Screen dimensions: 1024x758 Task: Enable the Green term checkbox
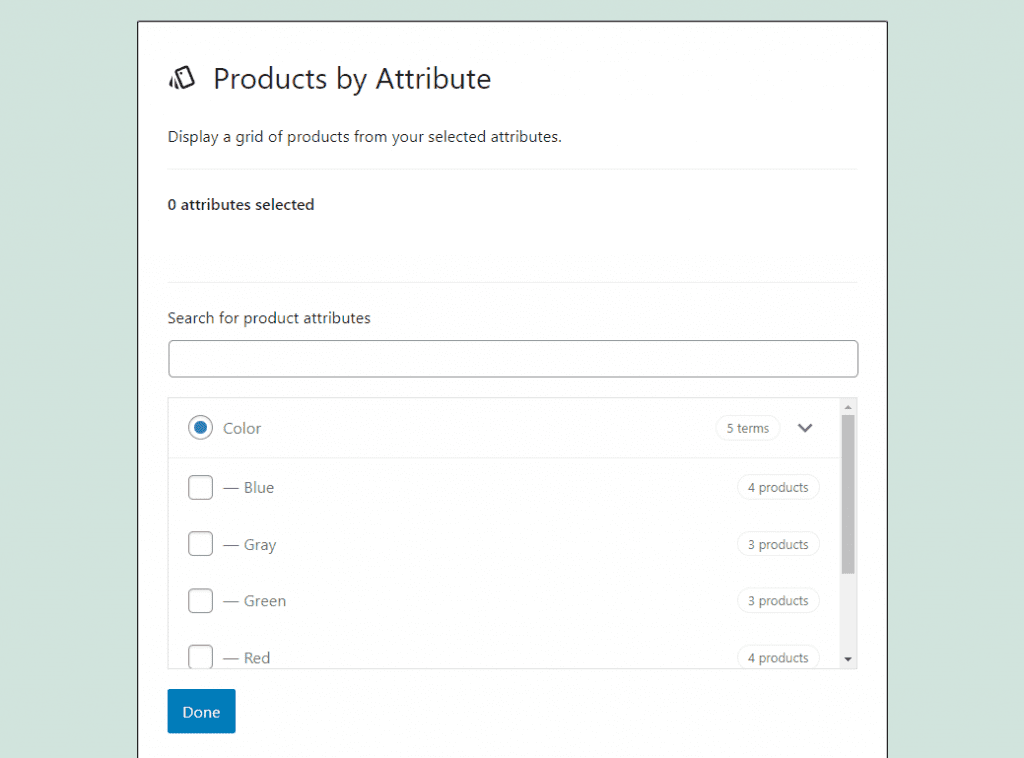[200, 600]
